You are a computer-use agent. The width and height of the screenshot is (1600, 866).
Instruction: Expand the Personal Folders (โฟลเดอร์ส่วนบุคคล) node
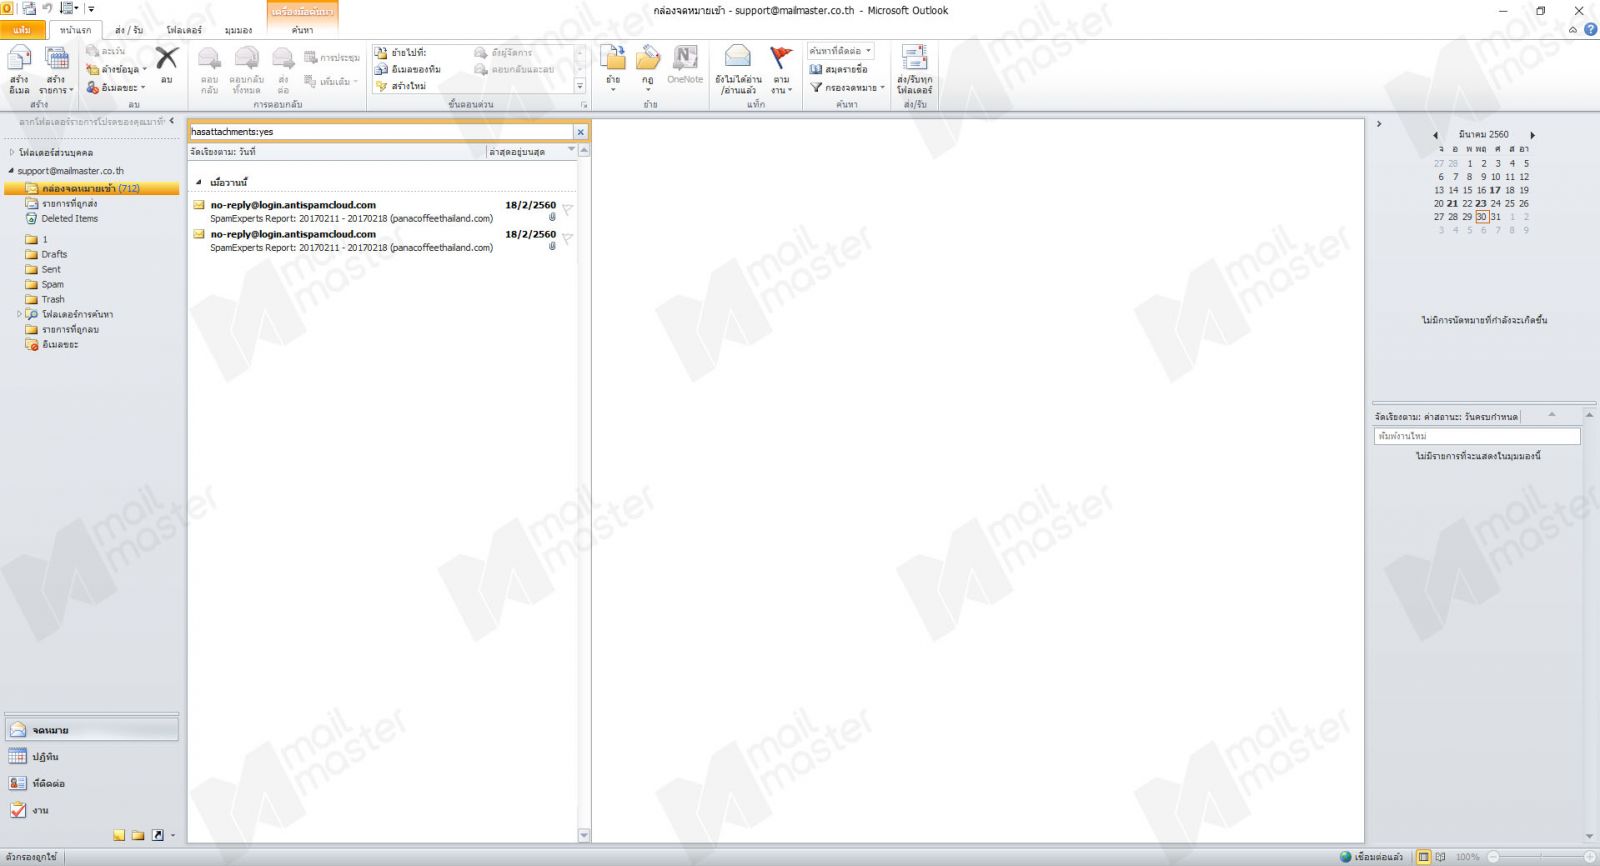click(x=12, y=153)
